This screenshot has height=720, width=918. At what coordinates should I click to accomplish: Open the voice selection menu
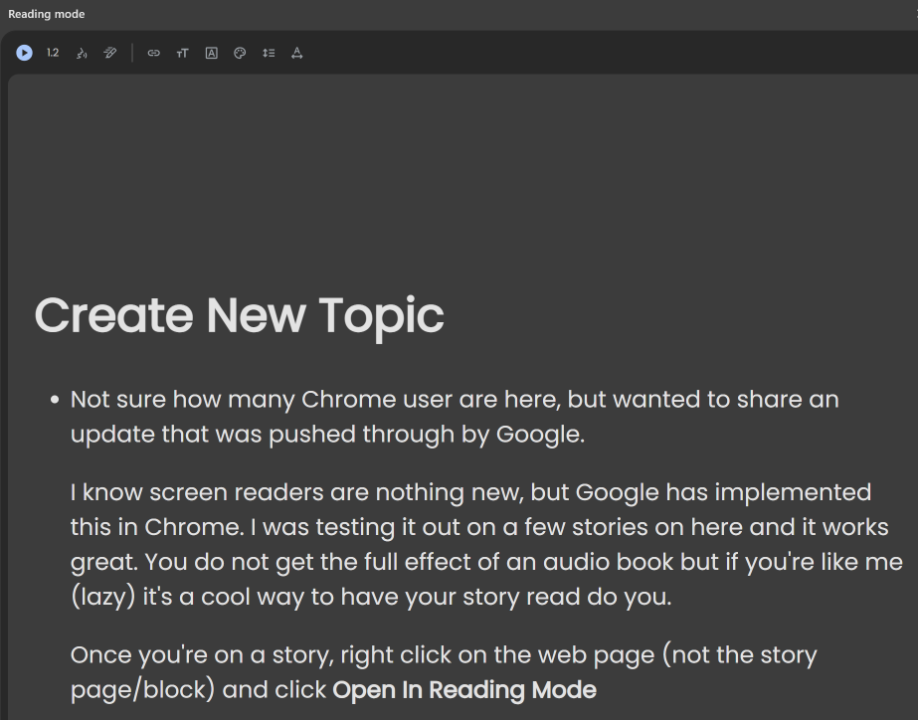pyautogui.click(x=82, y=53)
